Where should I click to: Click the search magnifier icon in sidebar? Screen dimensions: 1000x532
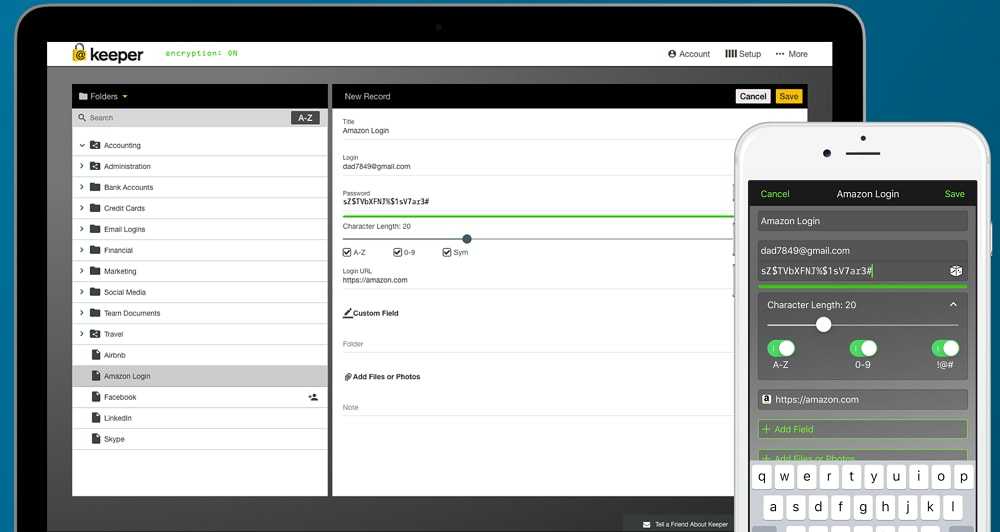coord(83,118)
